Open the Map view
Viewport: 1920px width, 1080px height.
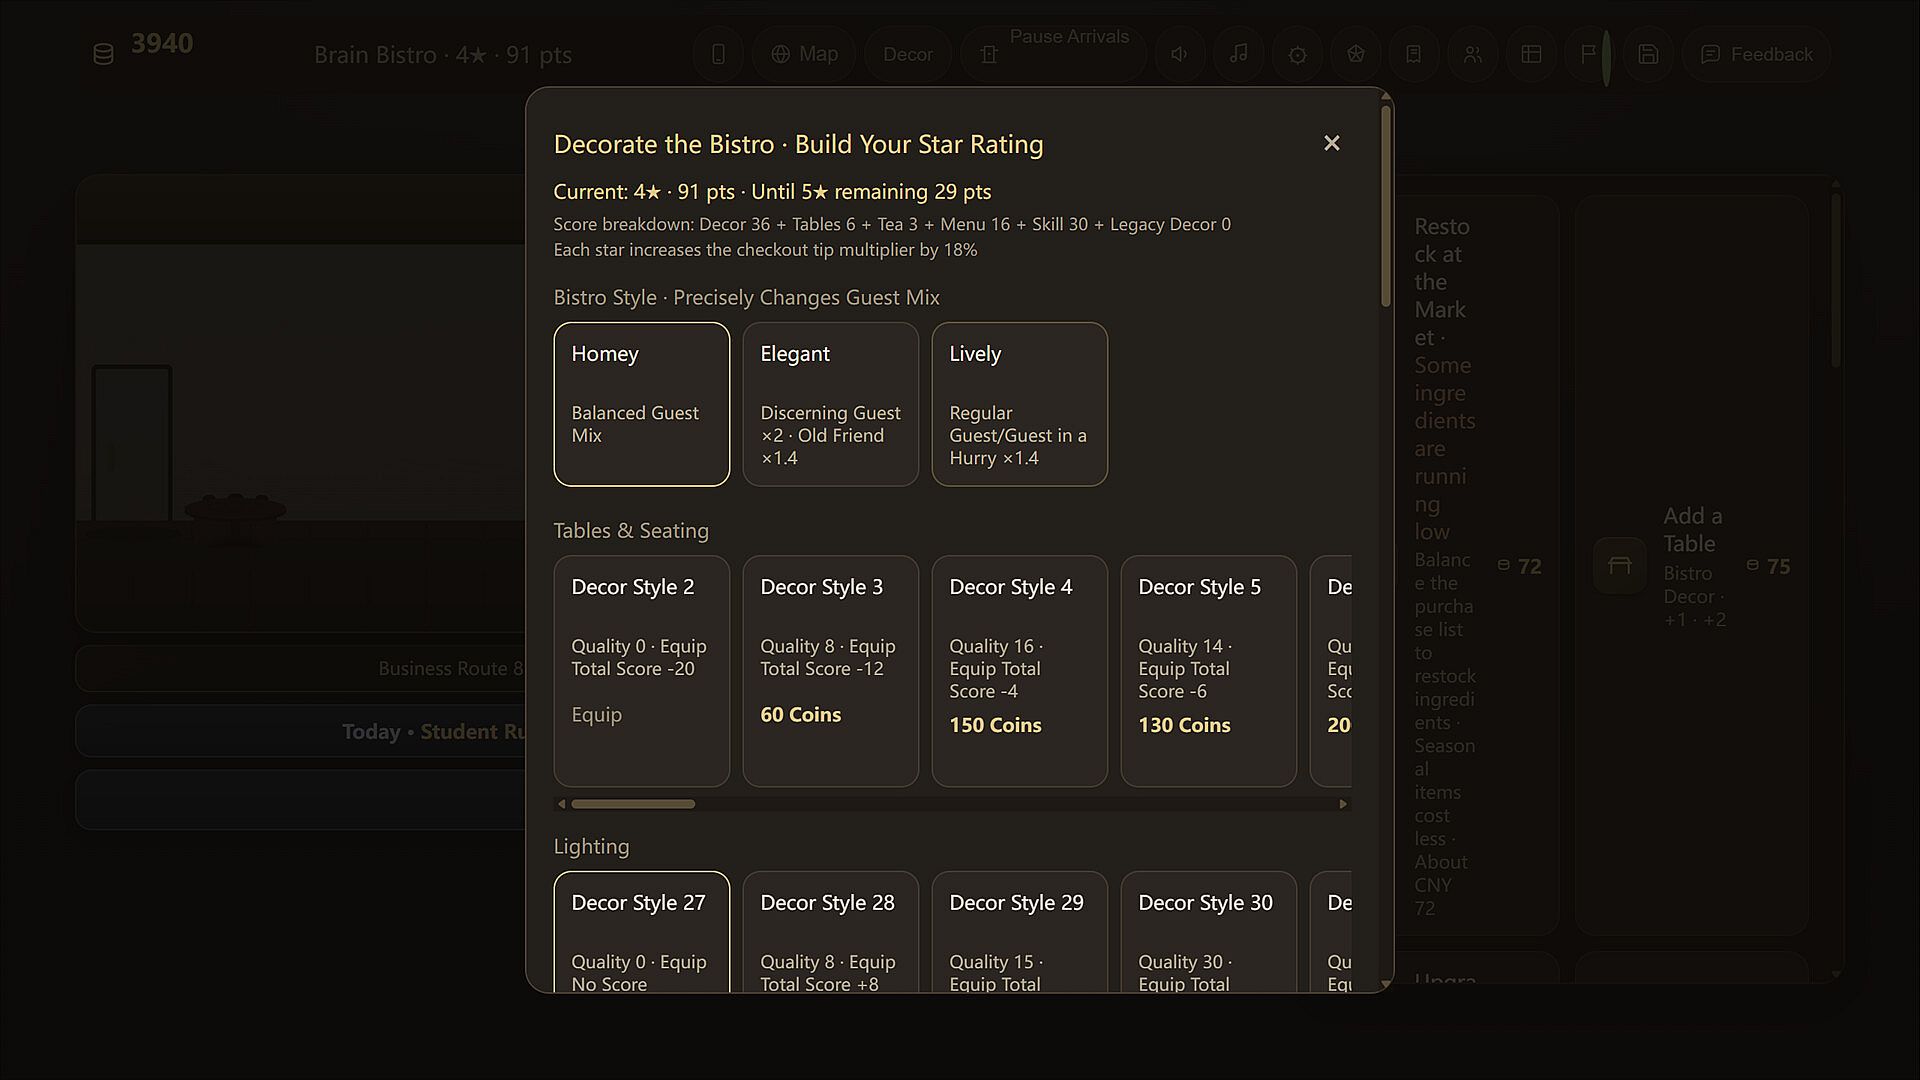pyautogui.click(x=804, y=54)
